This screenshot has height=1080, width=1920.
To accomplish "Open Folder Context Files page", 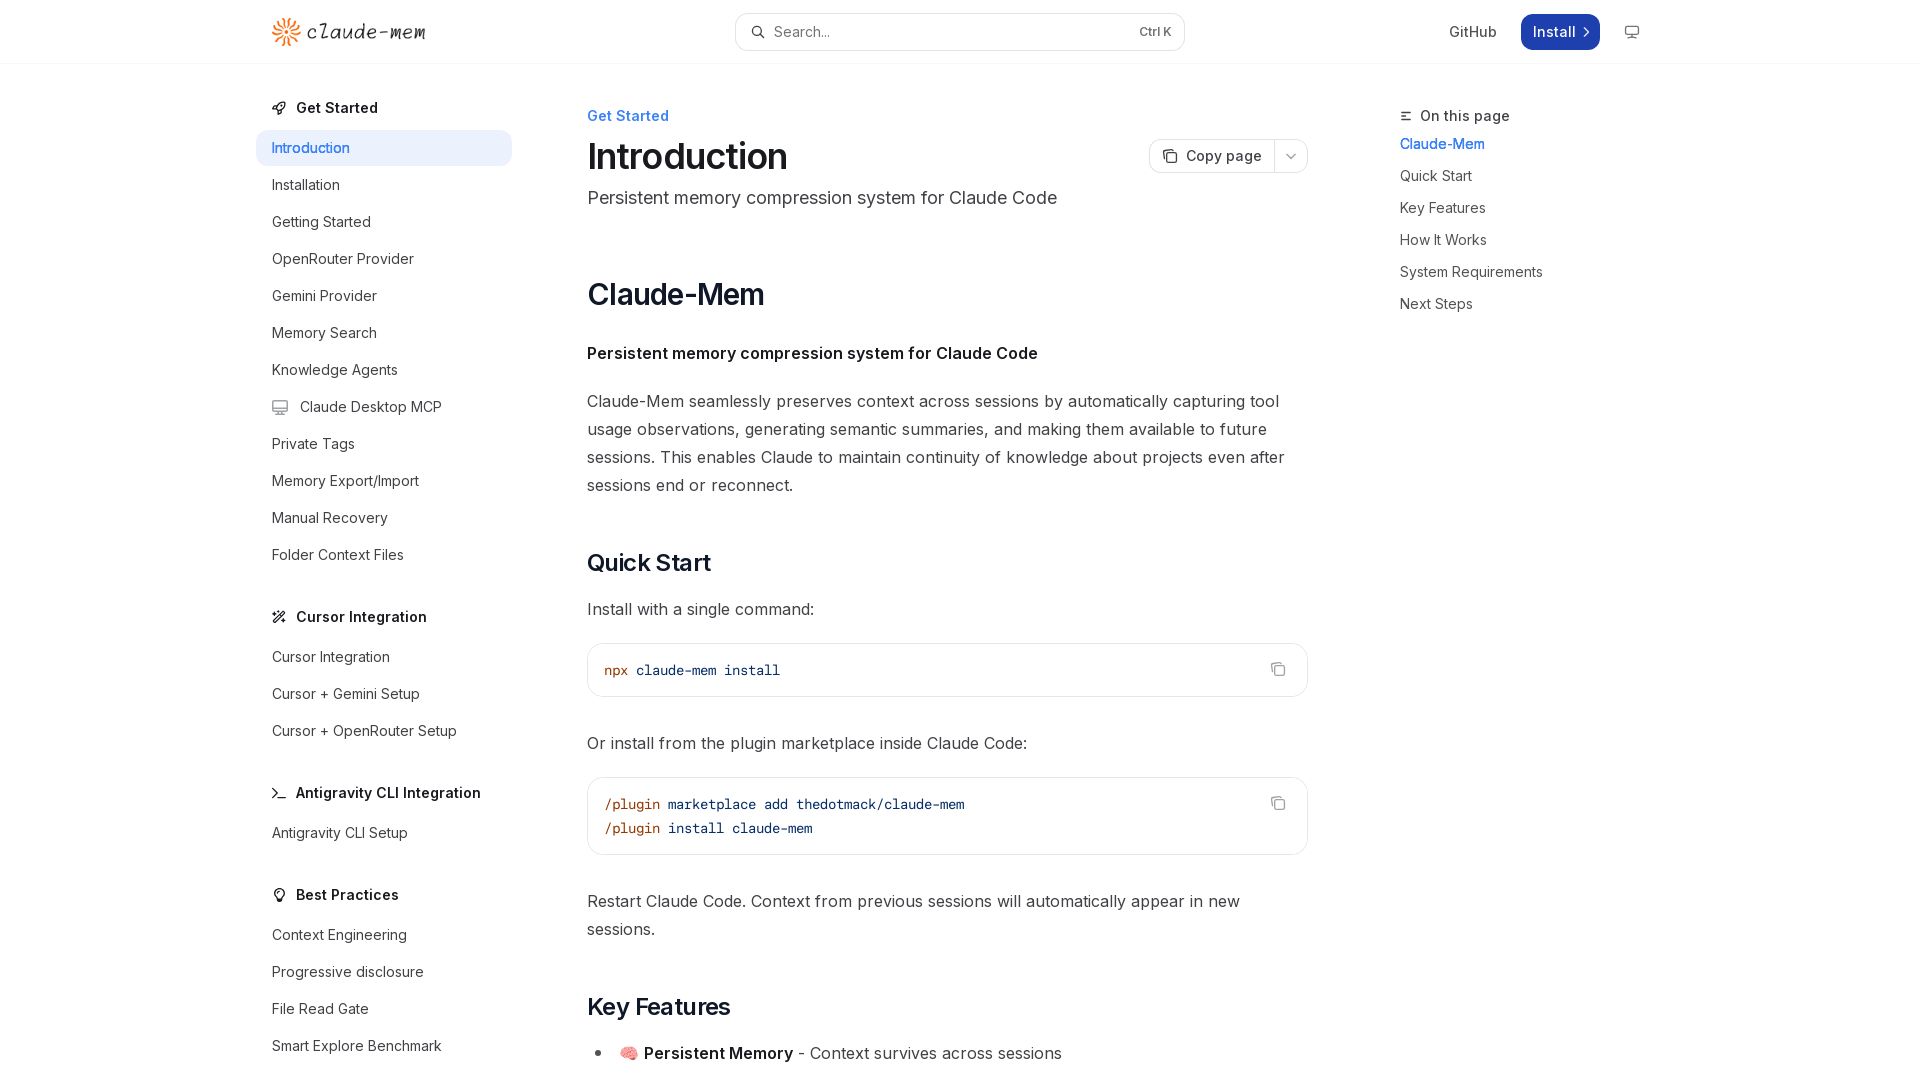I will (x=384, y=555).
